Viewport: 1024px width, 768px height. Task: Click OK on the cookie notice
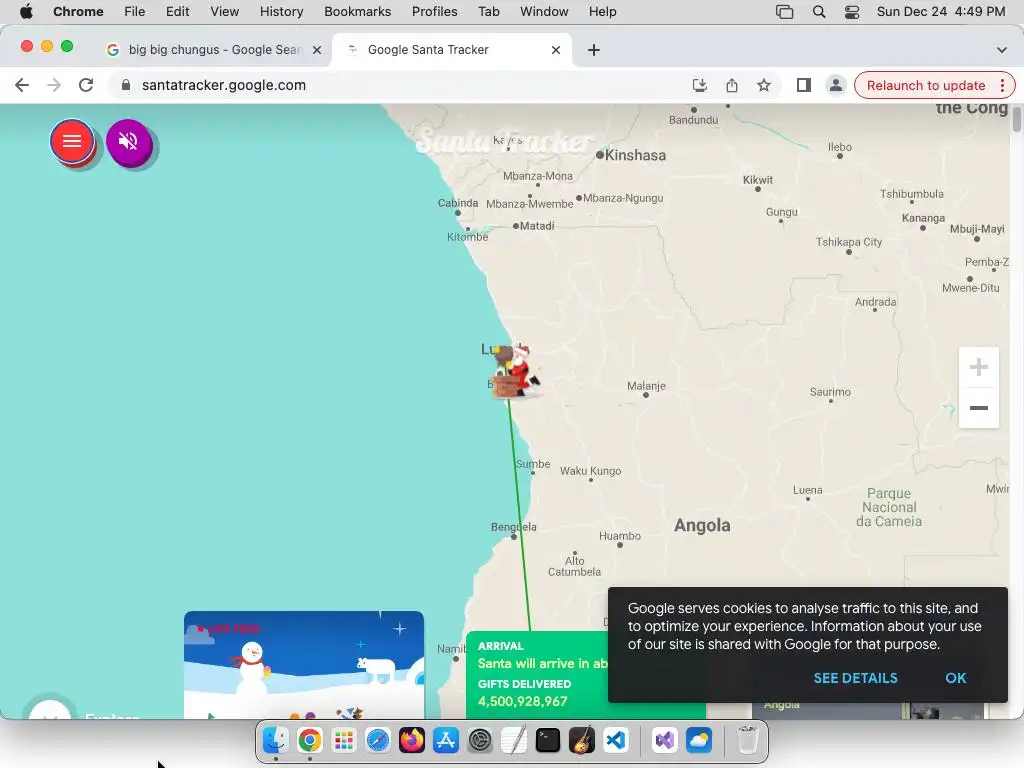pos(955,678)
